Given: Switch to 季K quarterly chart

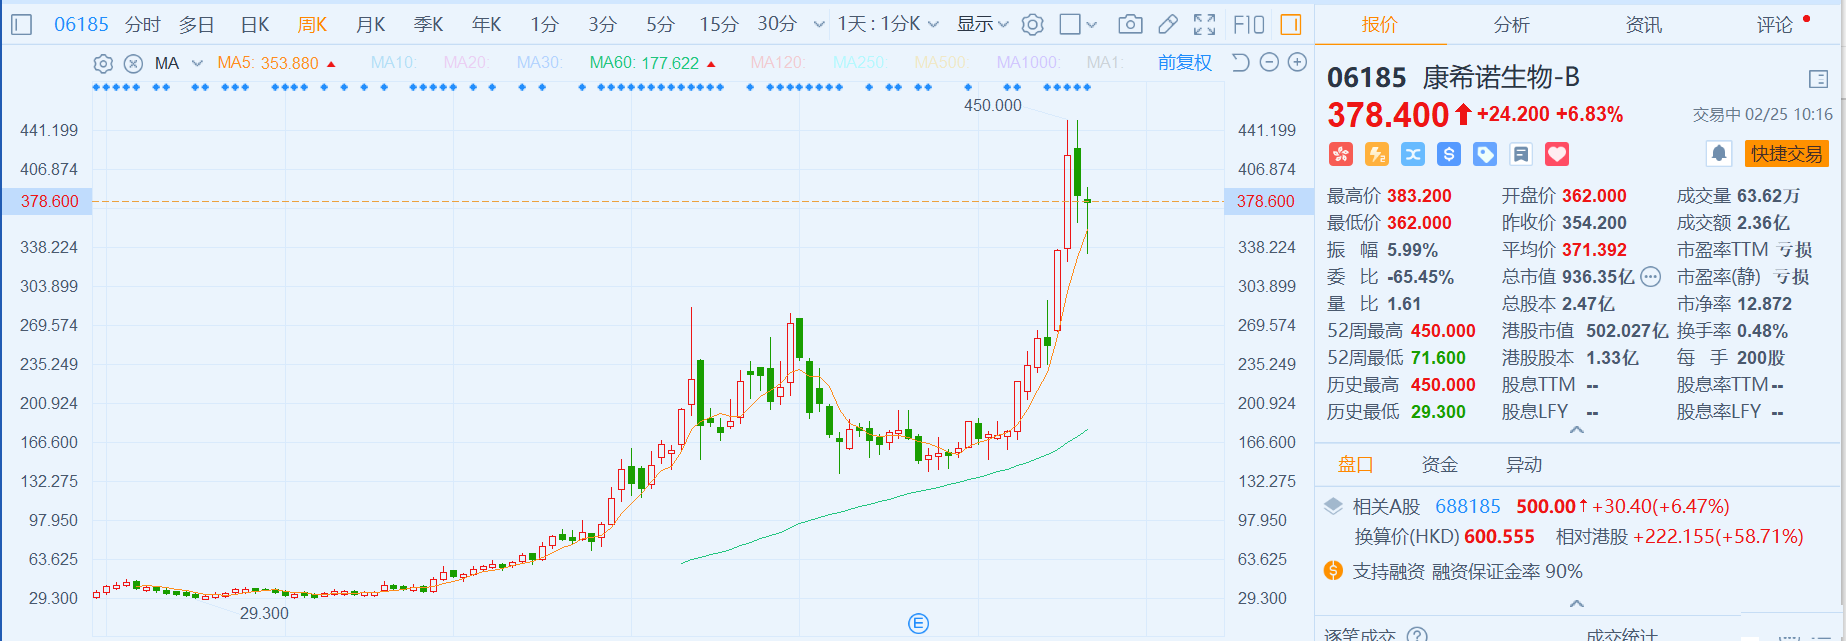Looking at the screenshot, I should click(429, 24).
